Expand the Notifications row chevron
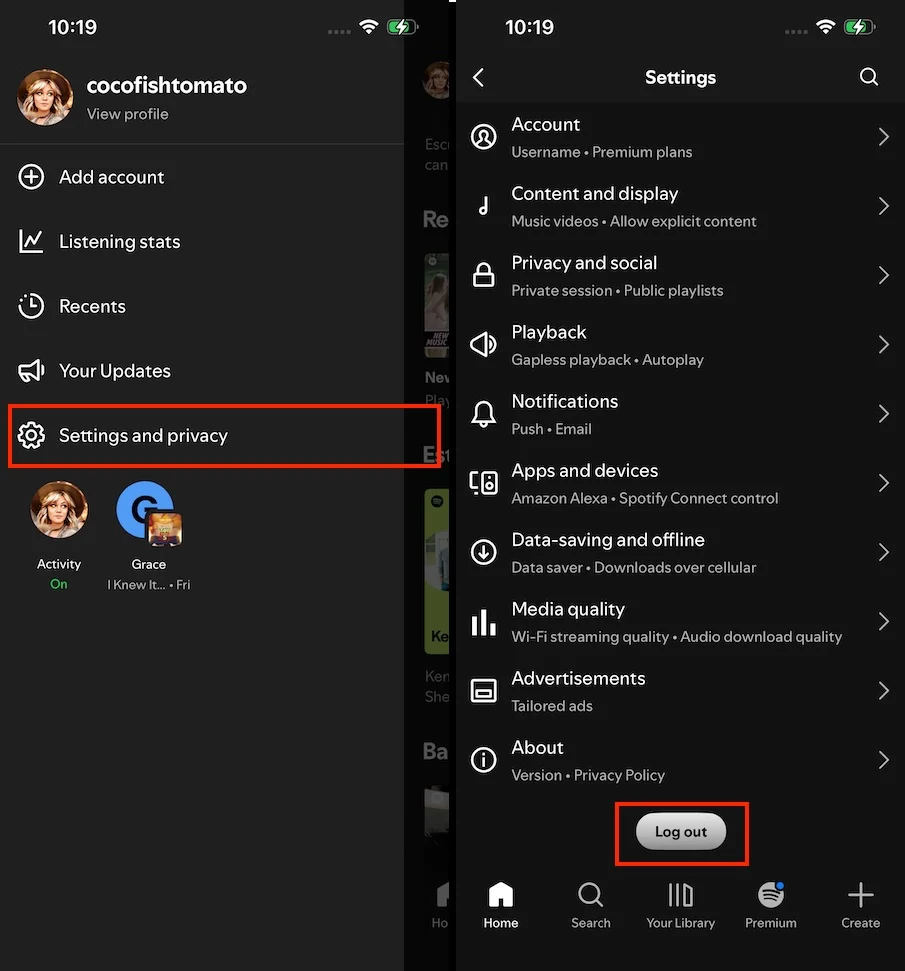This screenshot has width=905, height=971. tap(883, 414)
